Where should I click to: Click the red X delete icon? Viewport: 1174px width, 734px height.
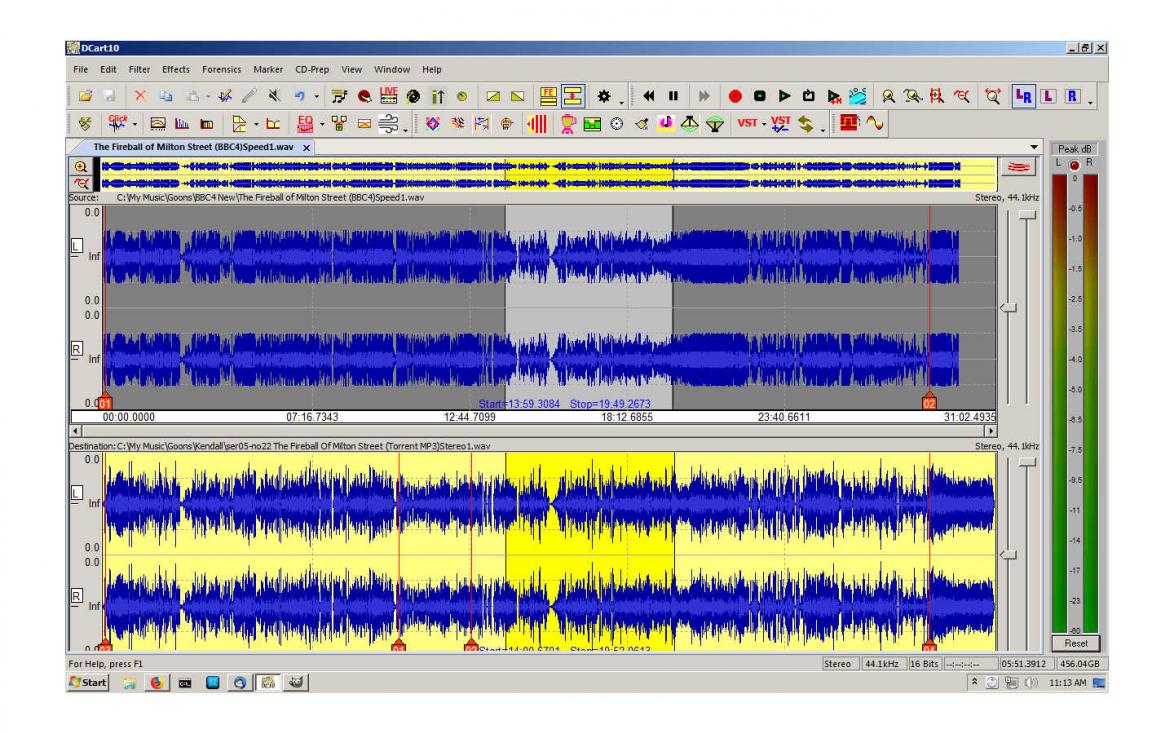click(140, 96)
